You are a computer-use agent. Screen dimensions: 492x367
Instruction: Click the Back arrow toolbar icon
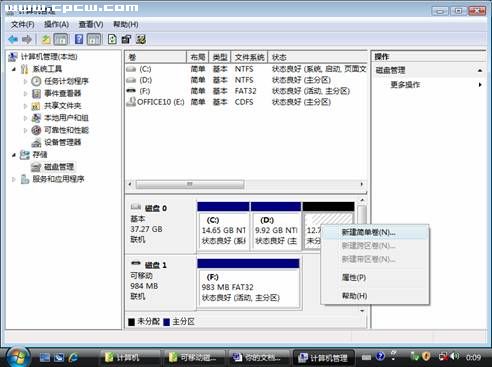[x=13, y=39]
